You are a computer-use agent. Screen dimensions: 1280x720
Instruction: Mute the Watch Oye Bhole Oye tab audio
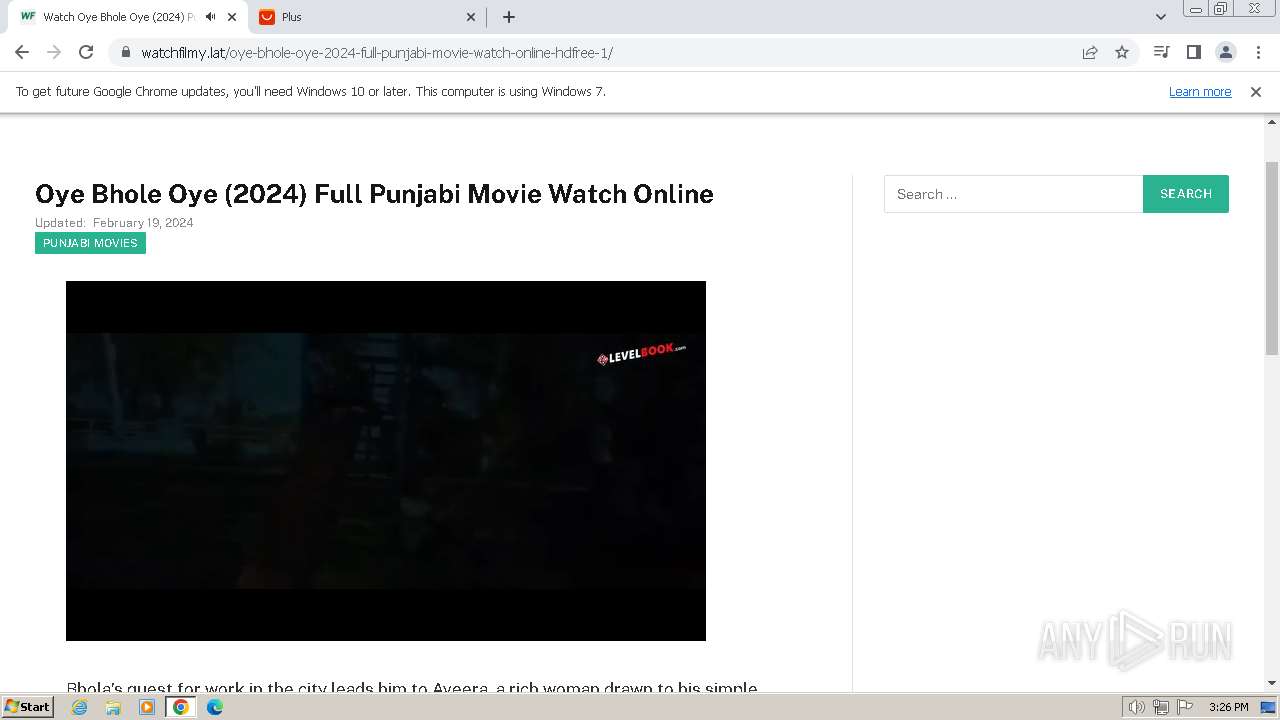click(210, 17)
